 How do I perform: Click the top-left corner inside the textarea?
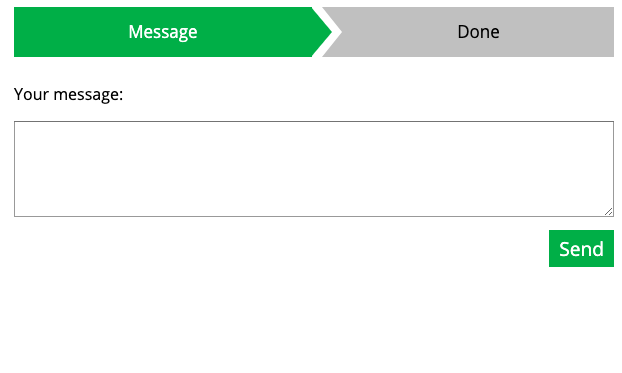(x=19, y=126)
